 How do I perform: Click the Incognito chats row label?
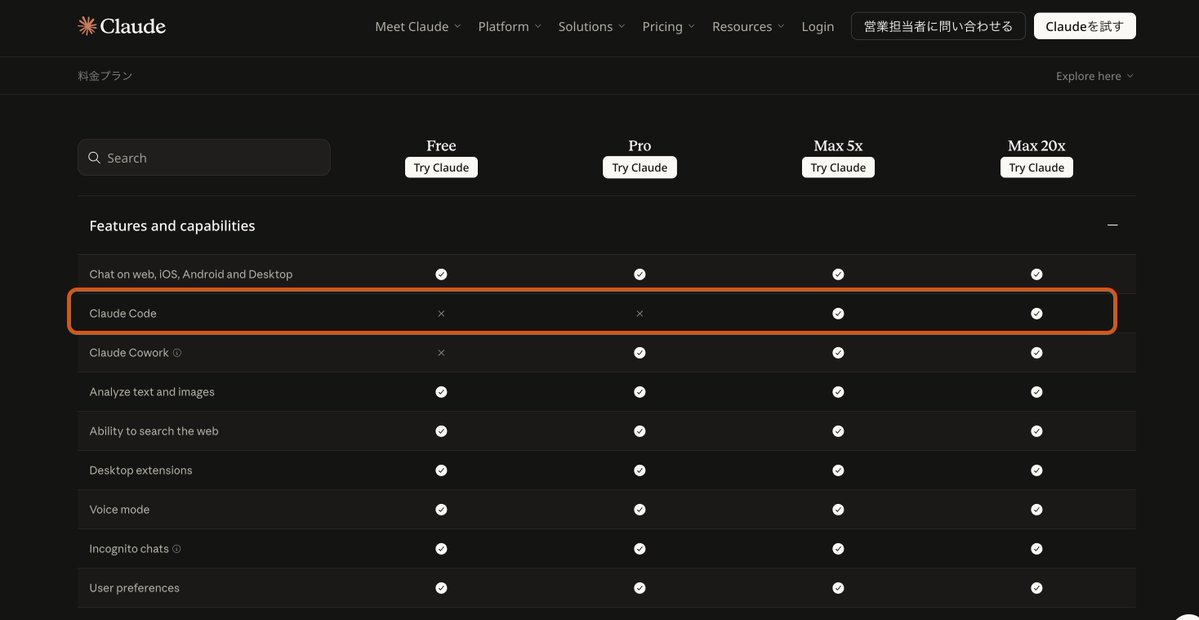point(129,549)
